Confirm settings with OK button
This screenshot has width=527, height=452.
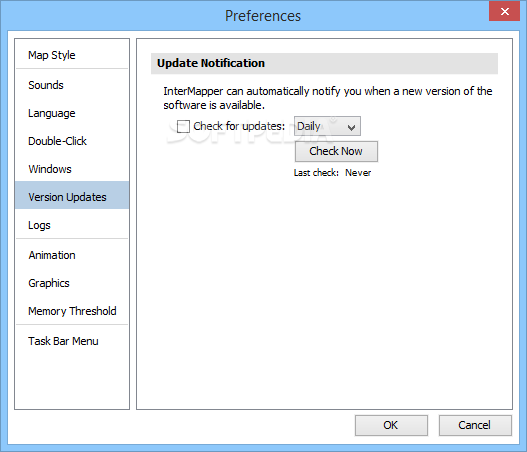[391, 425]
